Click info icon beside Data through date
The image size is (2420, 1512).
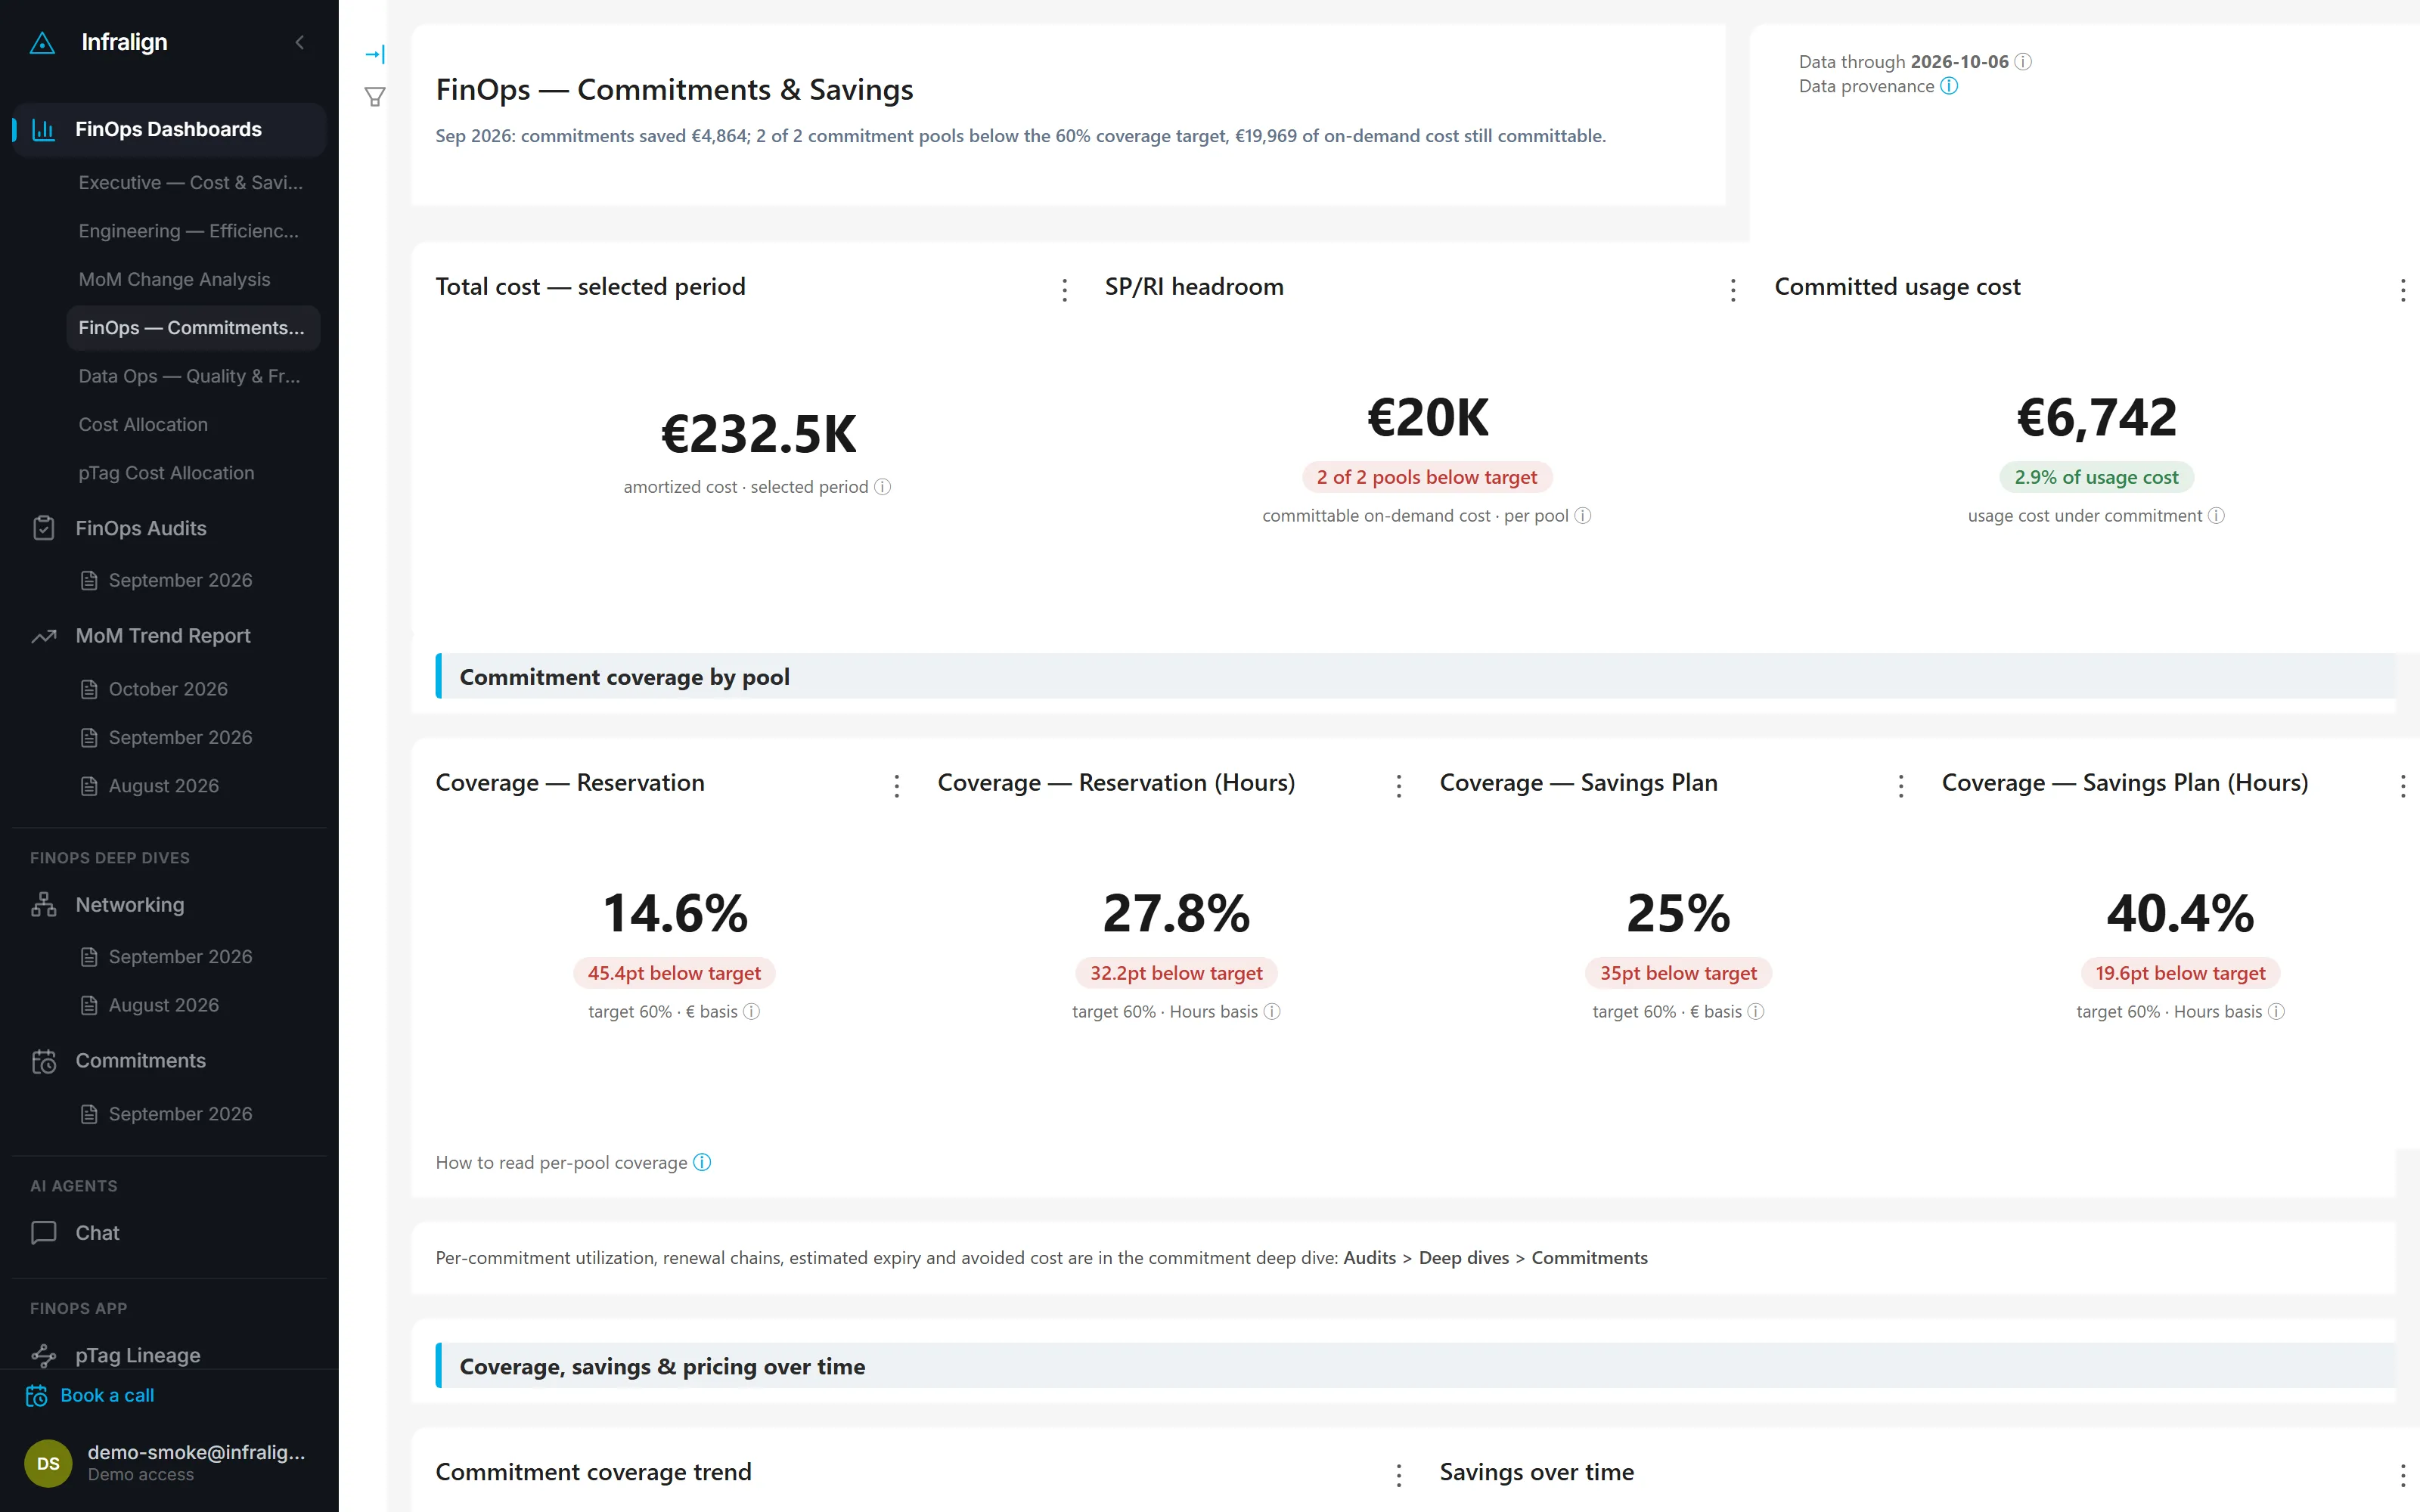click(x=2023, y=62)
